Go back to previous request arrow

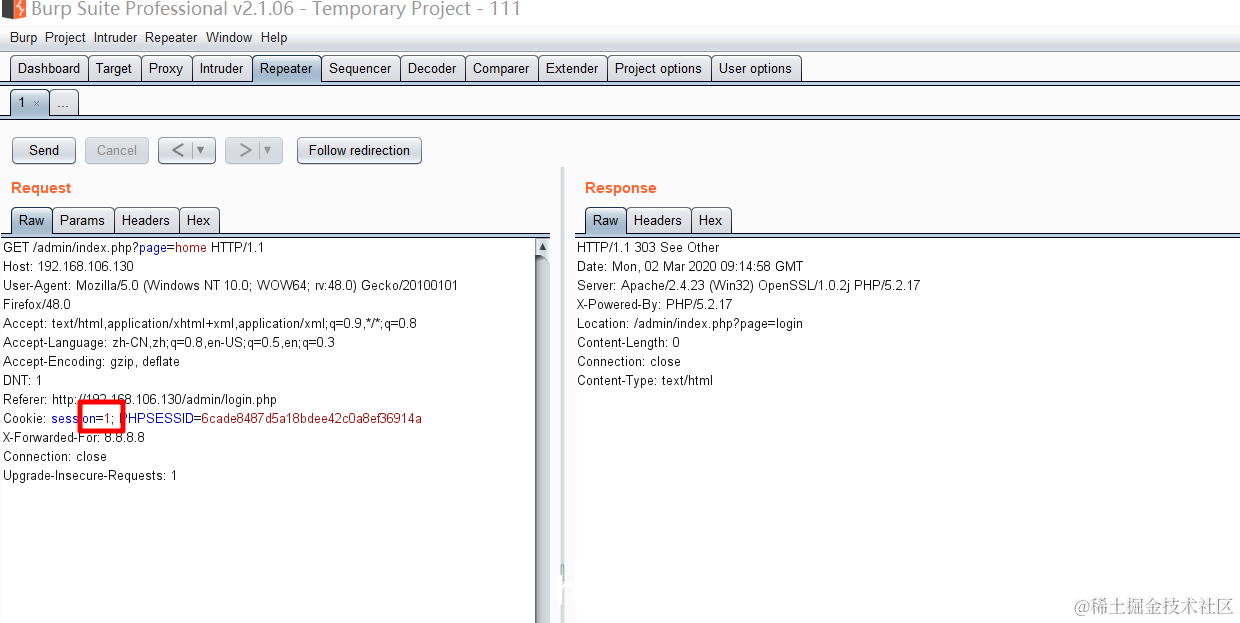[x=178, y=150]
